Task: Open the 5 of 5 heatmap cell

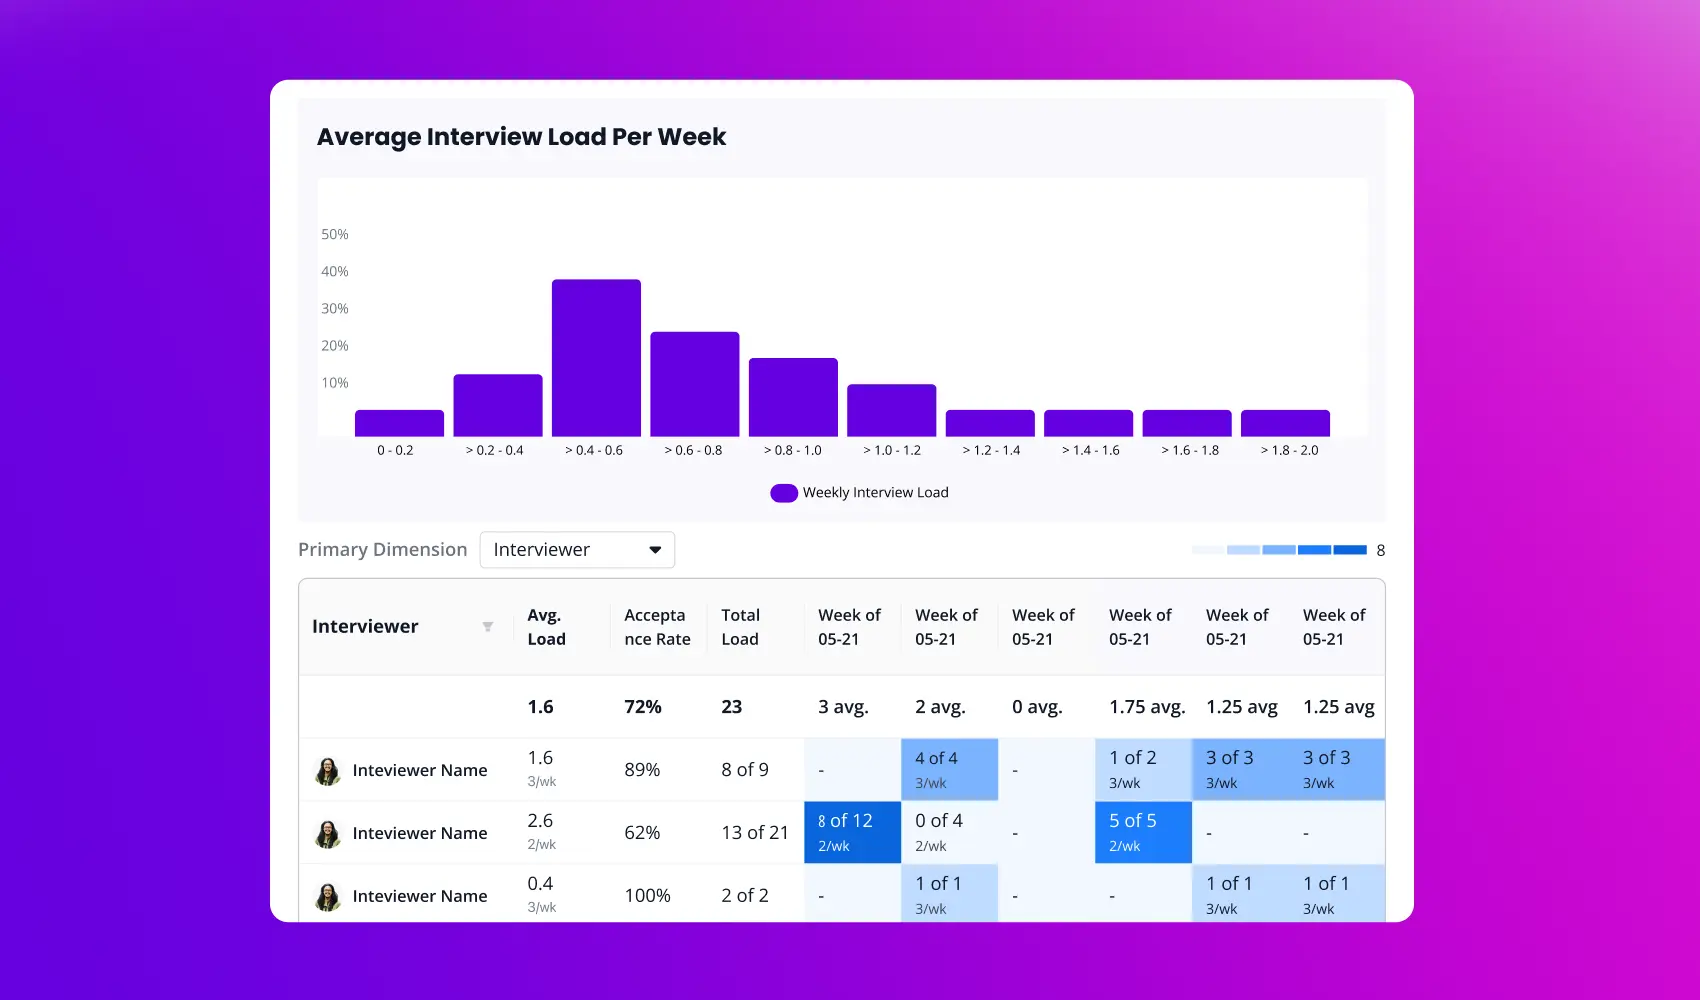Action: click(1143, 832)
